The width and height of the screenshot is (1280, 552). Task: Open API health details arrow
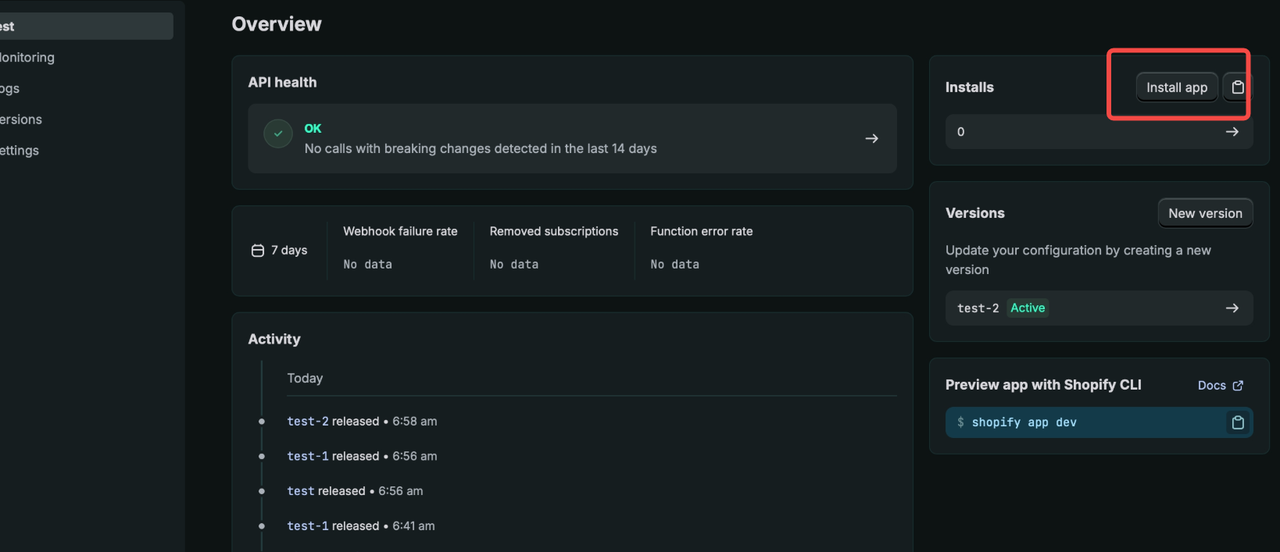(x=872, y=139)
